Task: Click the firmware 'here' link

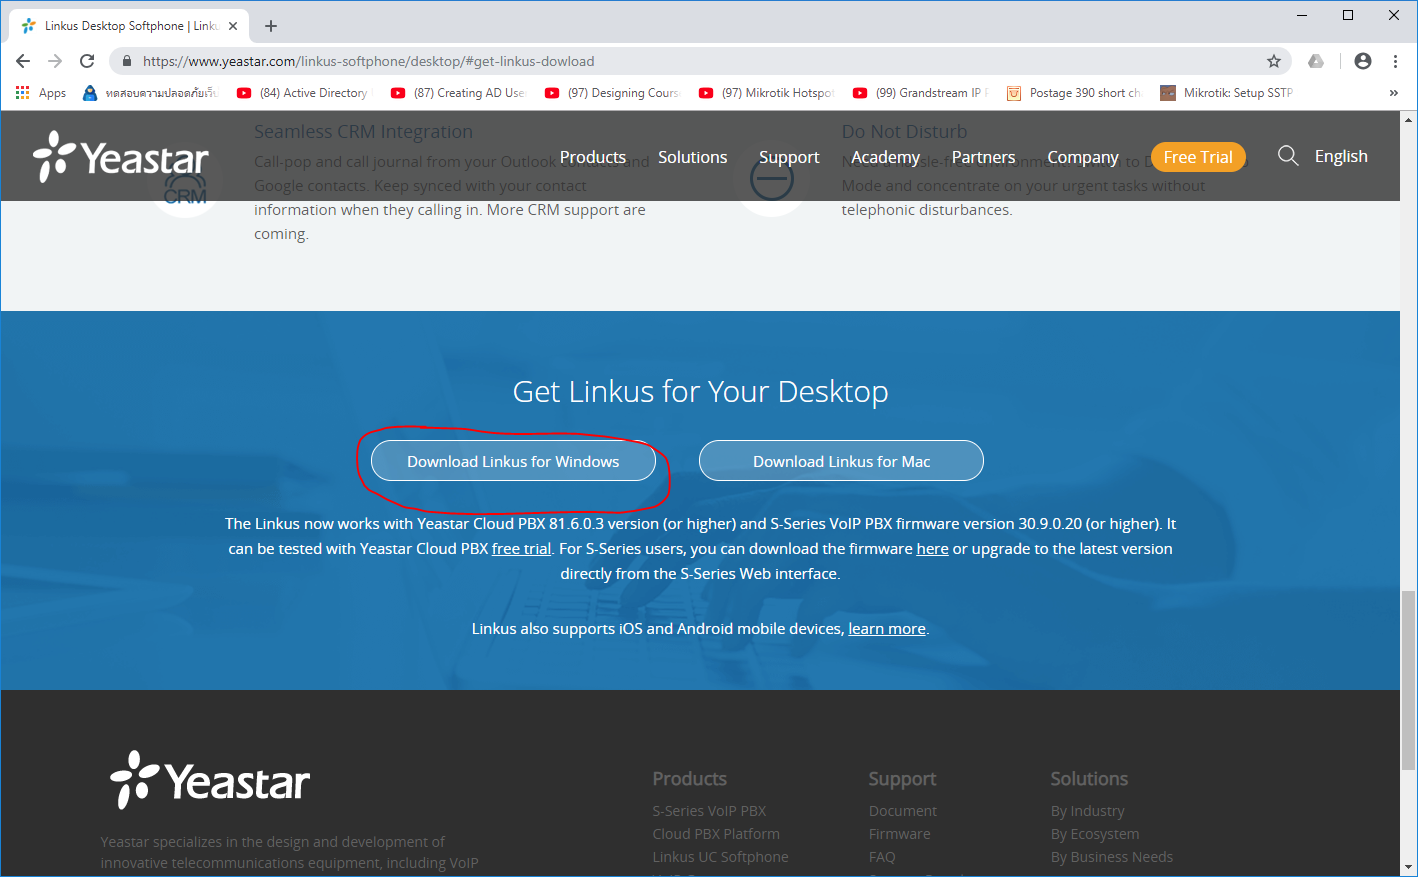Action: click(932, 549)
